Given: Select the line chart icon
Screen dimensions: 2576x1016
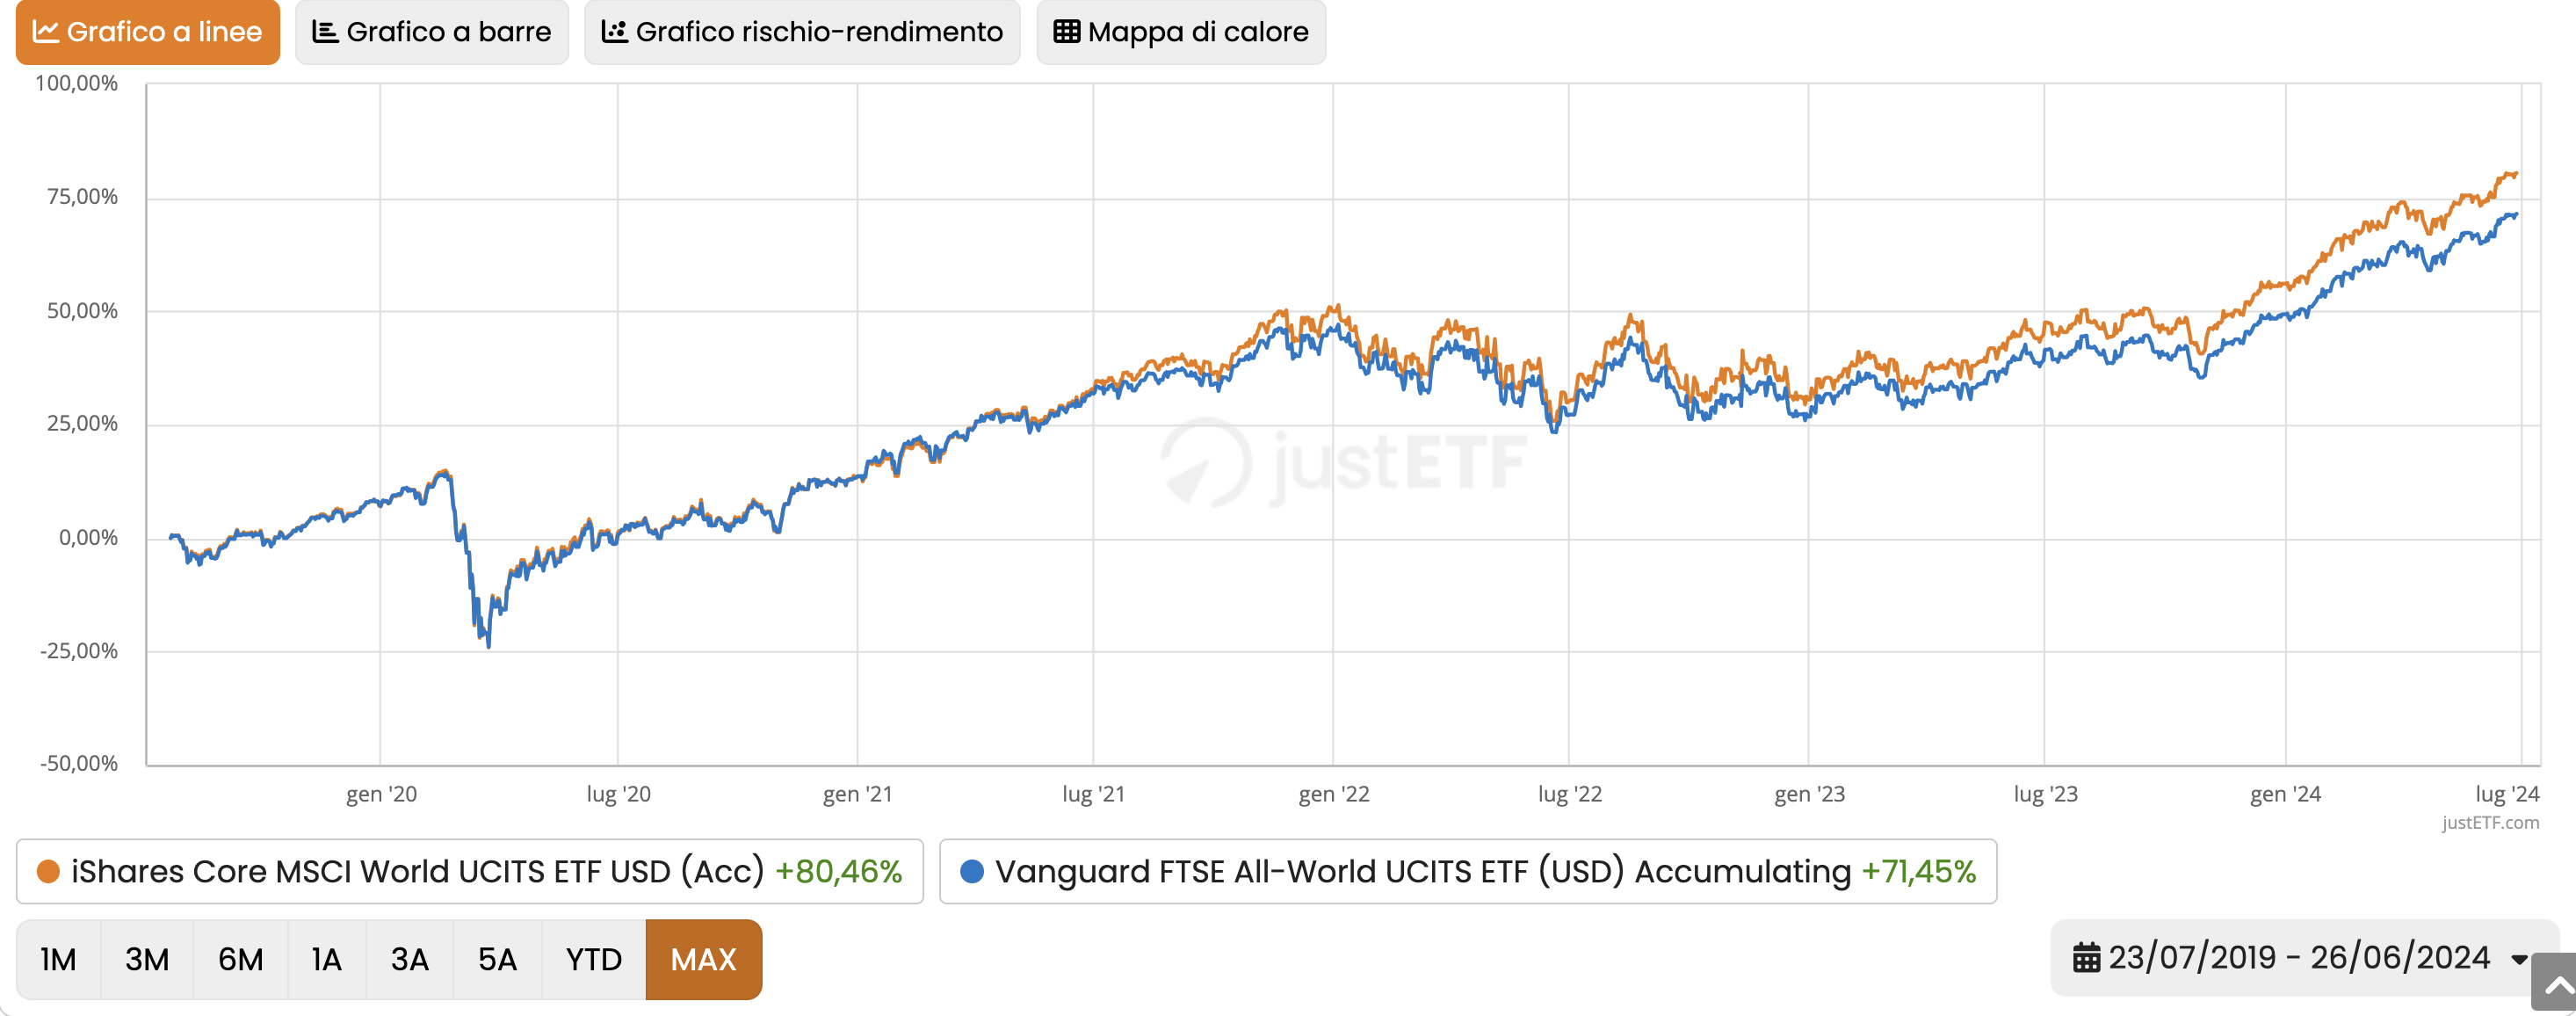Looking at the screenshot, I should tap(44, 32).
